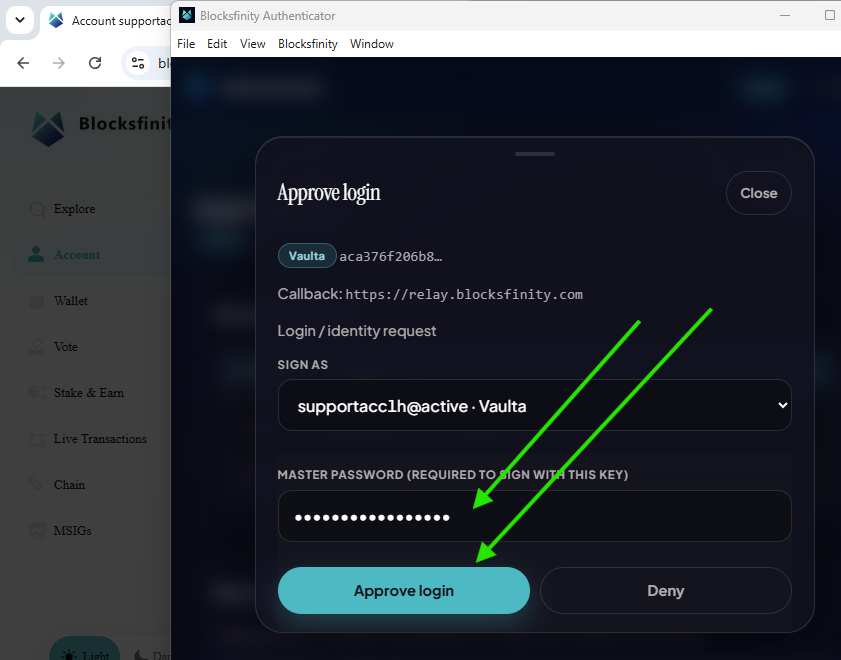841x660 pixels.
Task: Open the site information icon in address bar
Action: click(138, 63)
